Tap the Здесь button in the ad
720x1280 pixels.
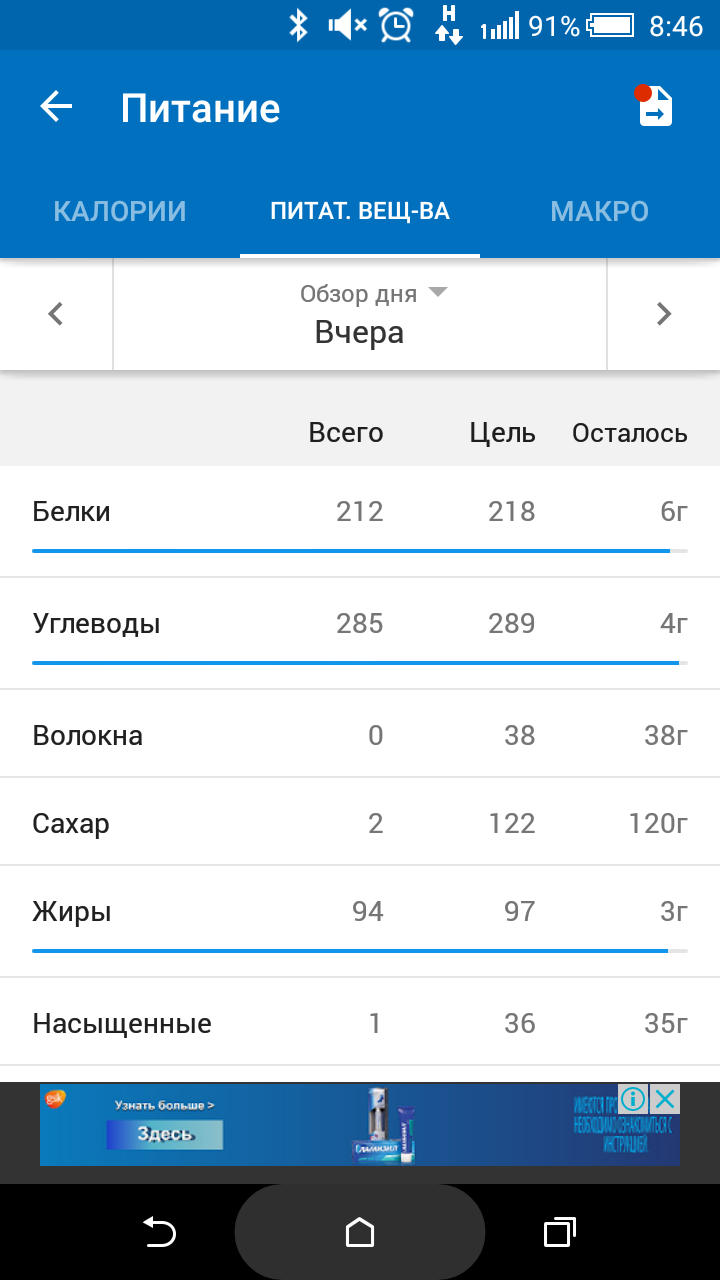(x=165, y=1135)
